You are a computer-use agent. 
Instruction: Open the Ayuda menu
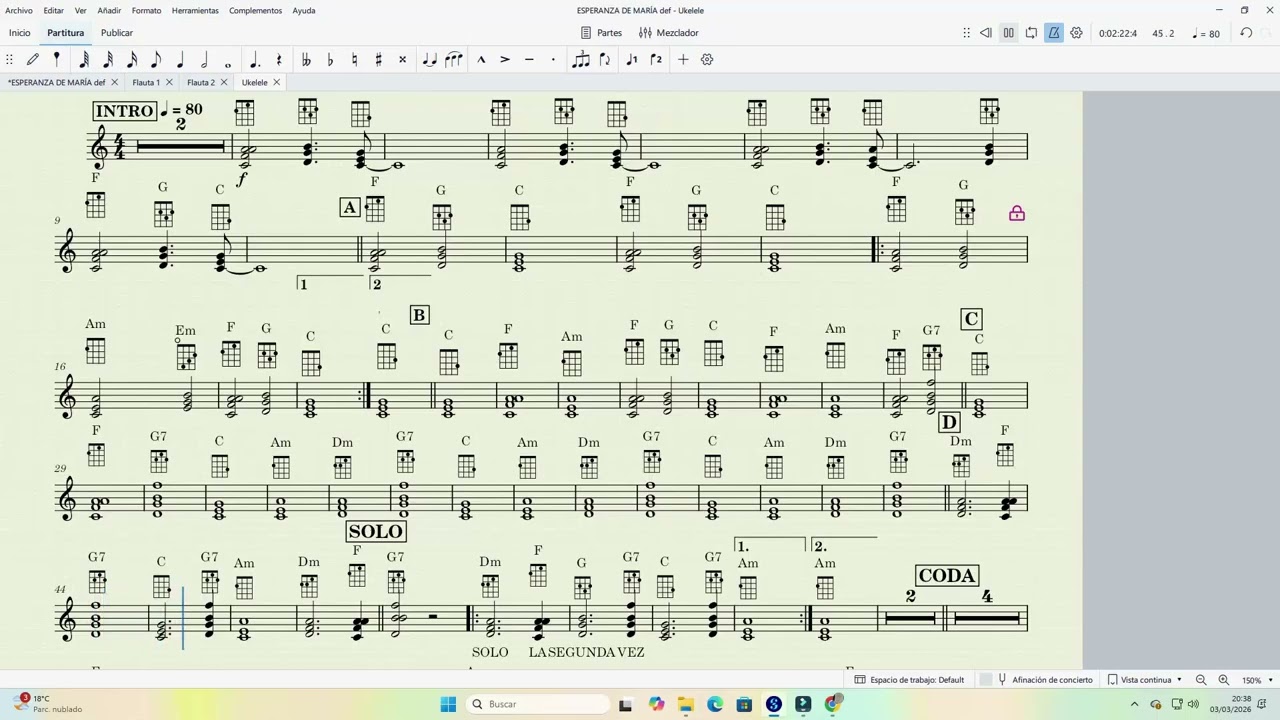[304, 10]
